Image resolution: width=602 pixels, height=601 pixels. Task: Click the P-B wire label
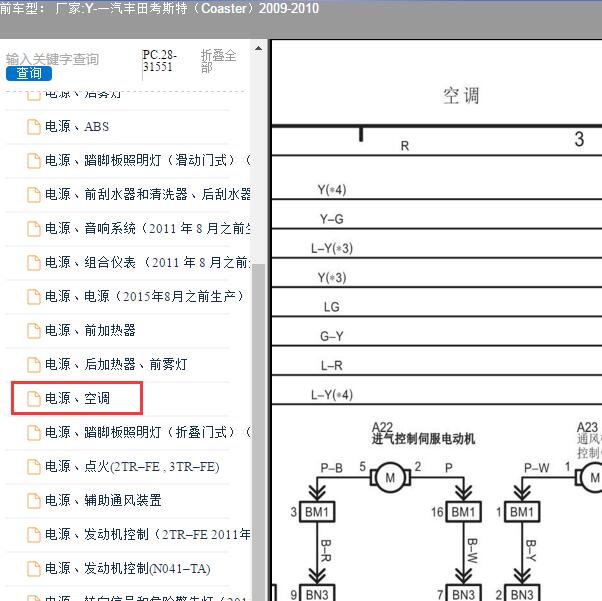pos(332,468)
